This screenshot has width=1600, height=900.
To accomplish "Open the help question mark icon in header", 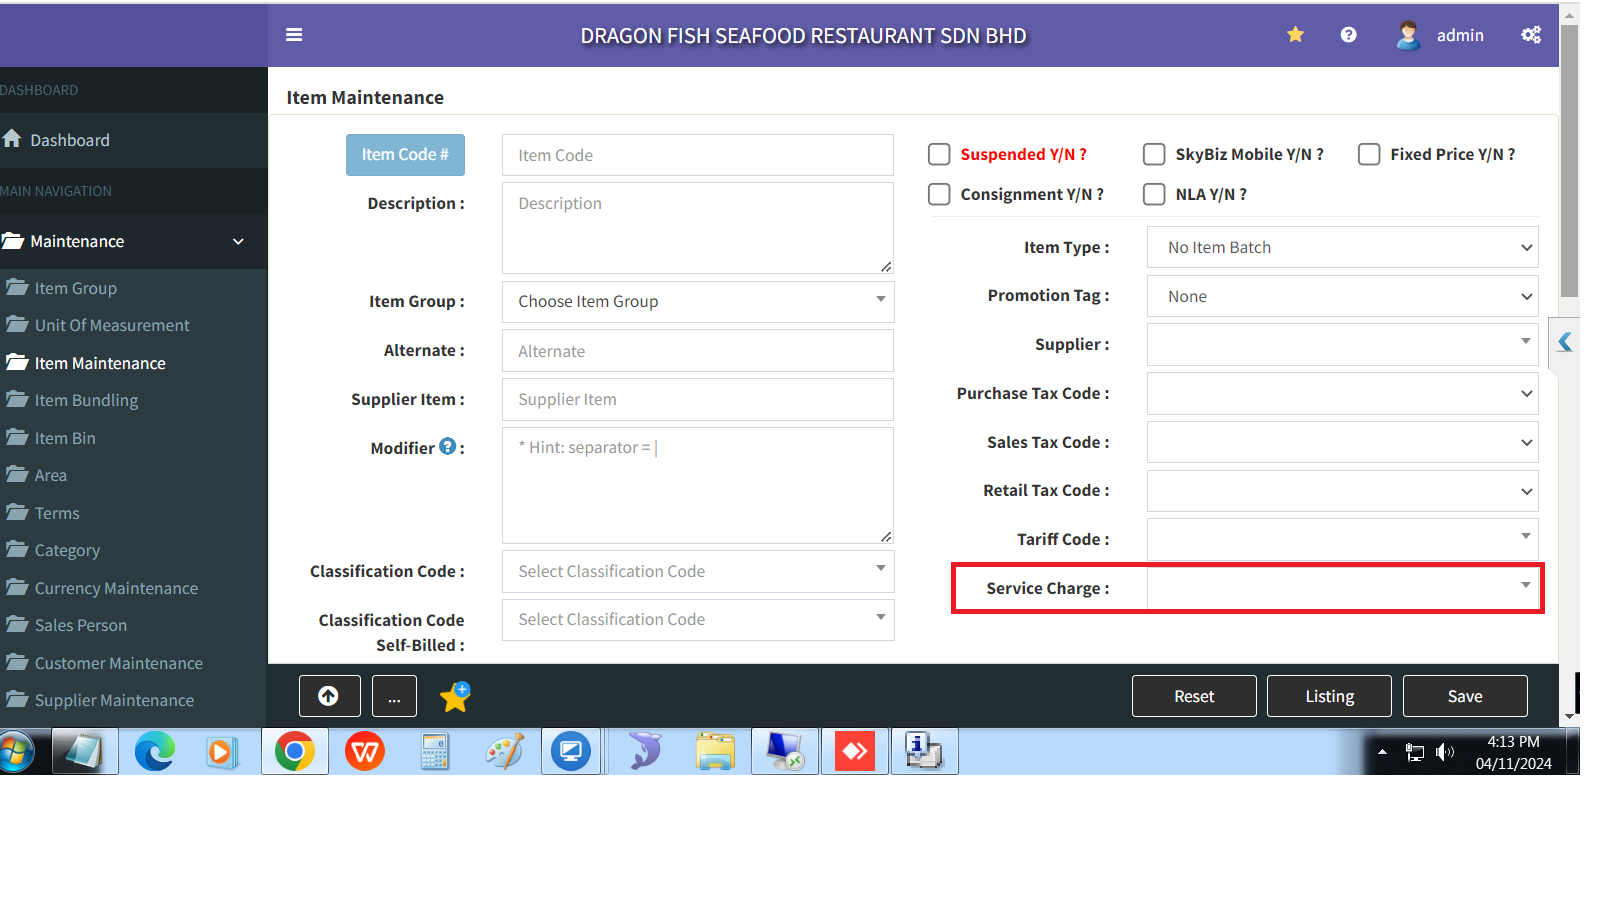I will point(1348,35).
